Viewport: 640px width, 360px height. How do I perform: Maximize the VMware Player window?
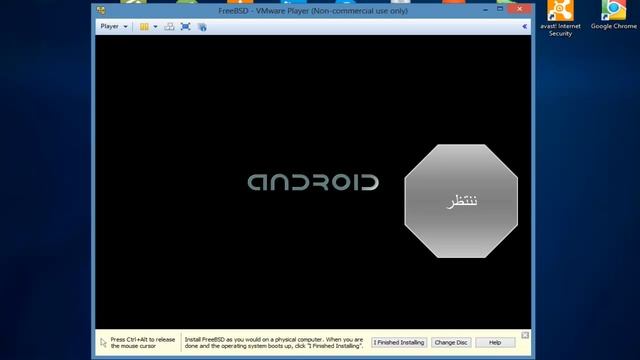(500, 9)
